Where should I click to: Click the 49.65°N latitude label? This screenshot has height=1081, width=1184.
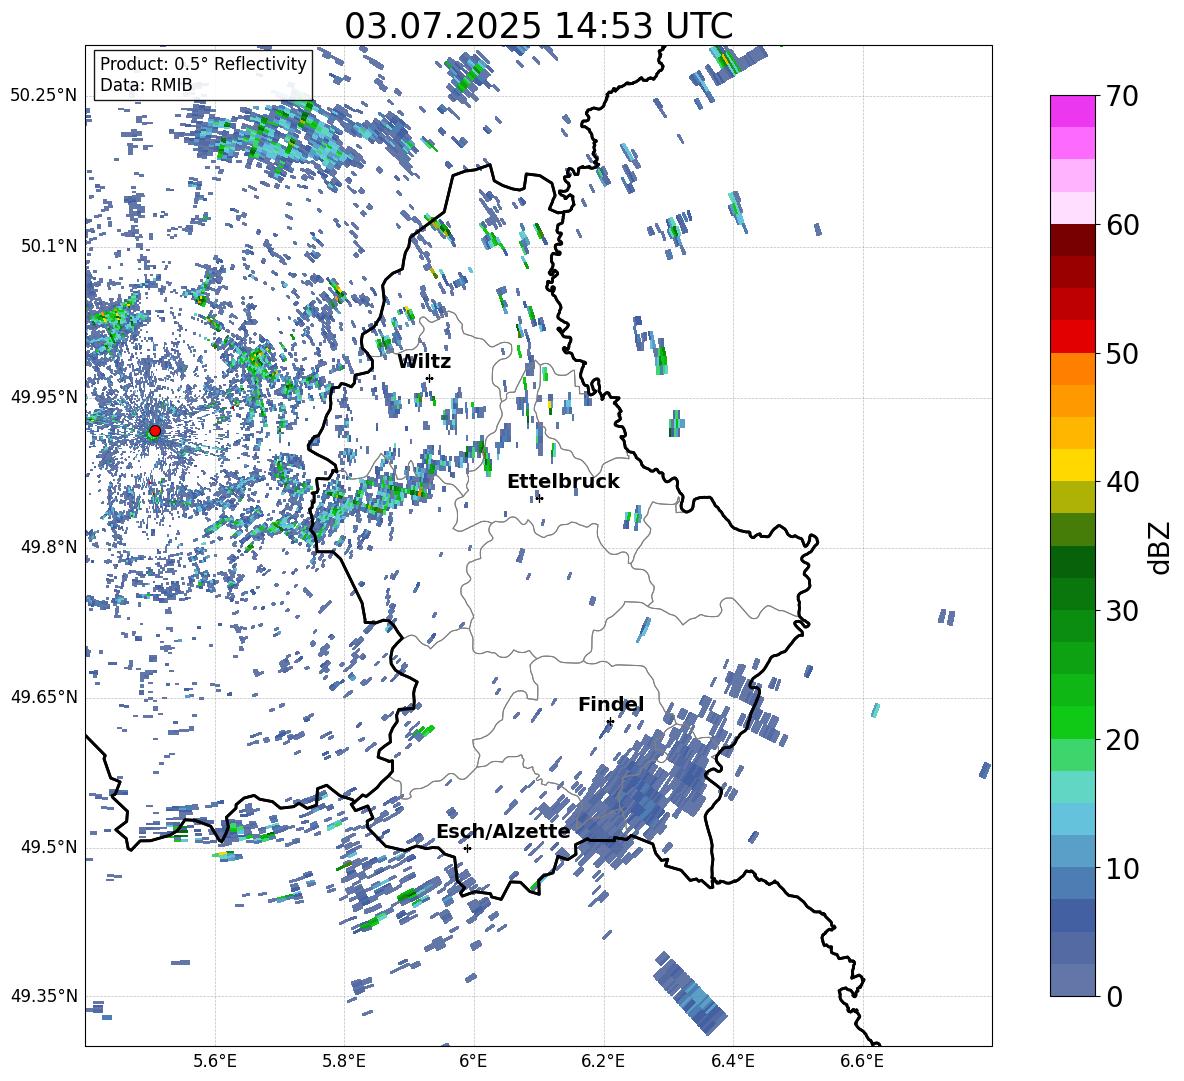(x=44, y=696)
